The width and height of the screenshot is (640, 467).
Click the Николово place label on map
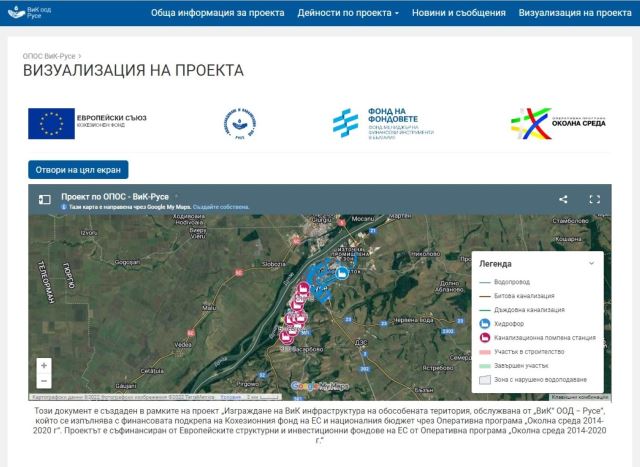pyautogui.click(x=426, y=254)
